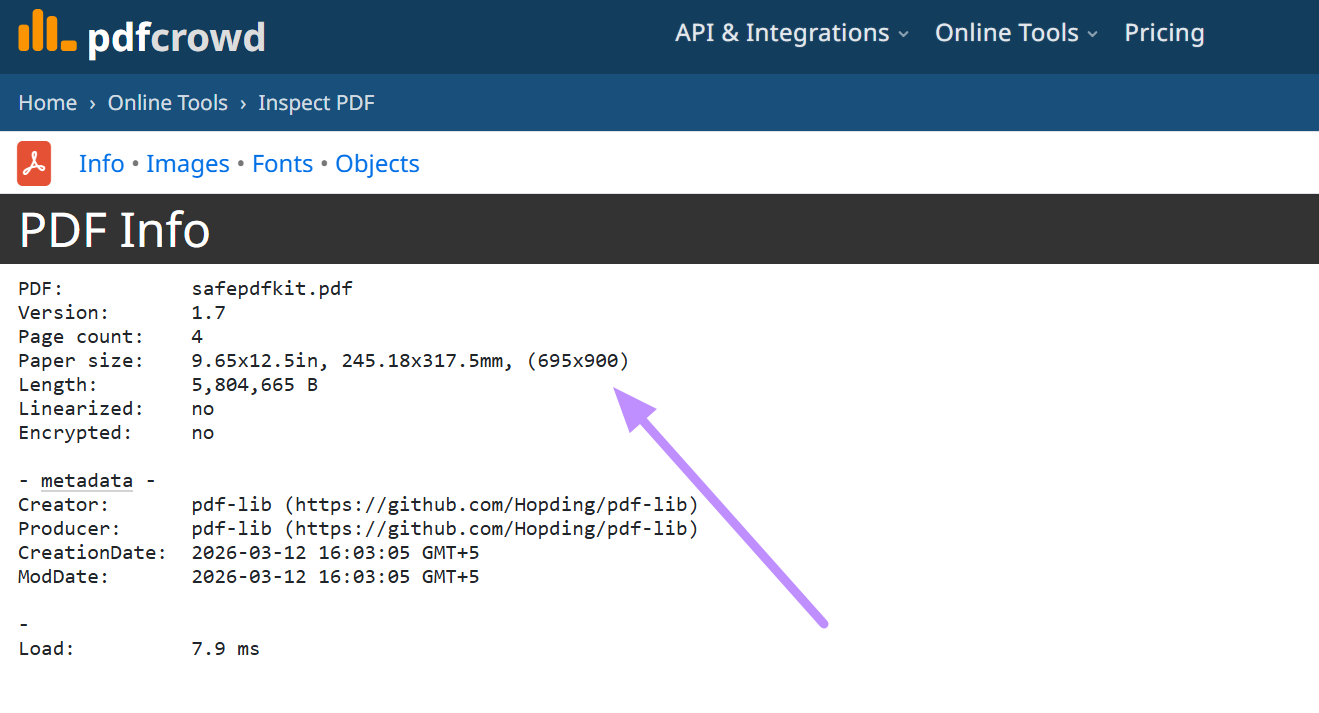This screenshot has height=713, width=1319.
Task: Switch to the Images tab
Action: 188,164
